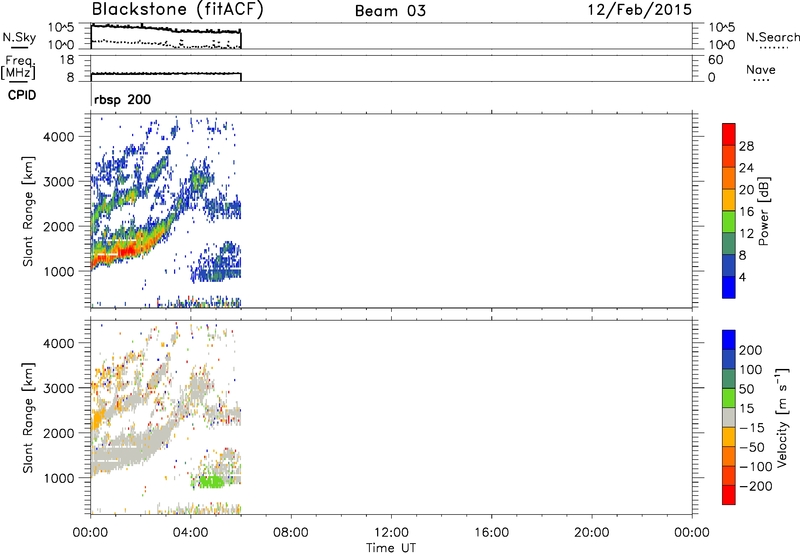Click the Slant Range label of the power panel
The image size is (800, 554).
point(28,211)
